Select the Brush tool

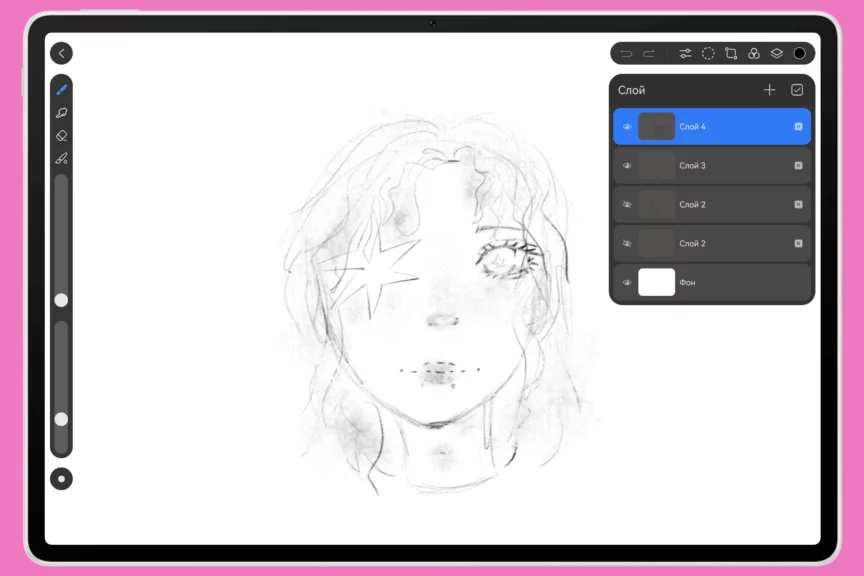[x=61, y=90]
